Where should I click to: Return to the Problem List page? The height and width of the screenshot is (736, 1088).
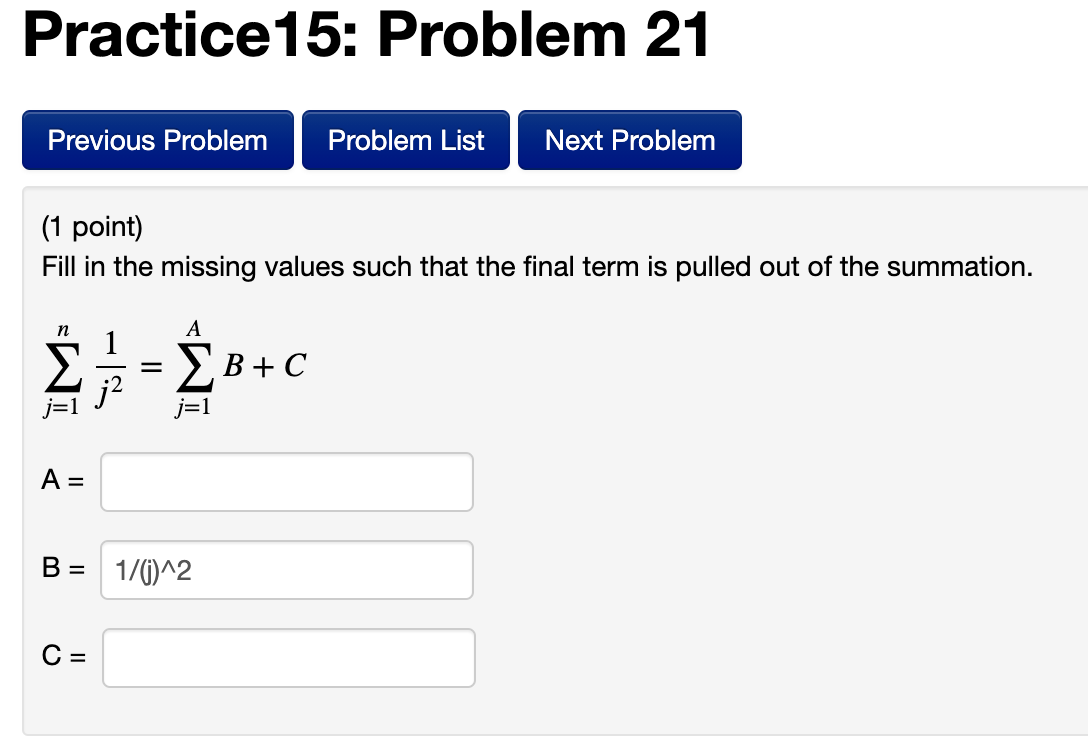coord(406,140)
